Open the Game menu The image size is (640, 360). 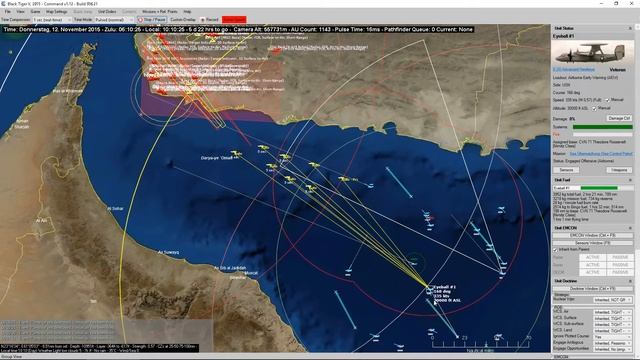click(x=36, y=12)
